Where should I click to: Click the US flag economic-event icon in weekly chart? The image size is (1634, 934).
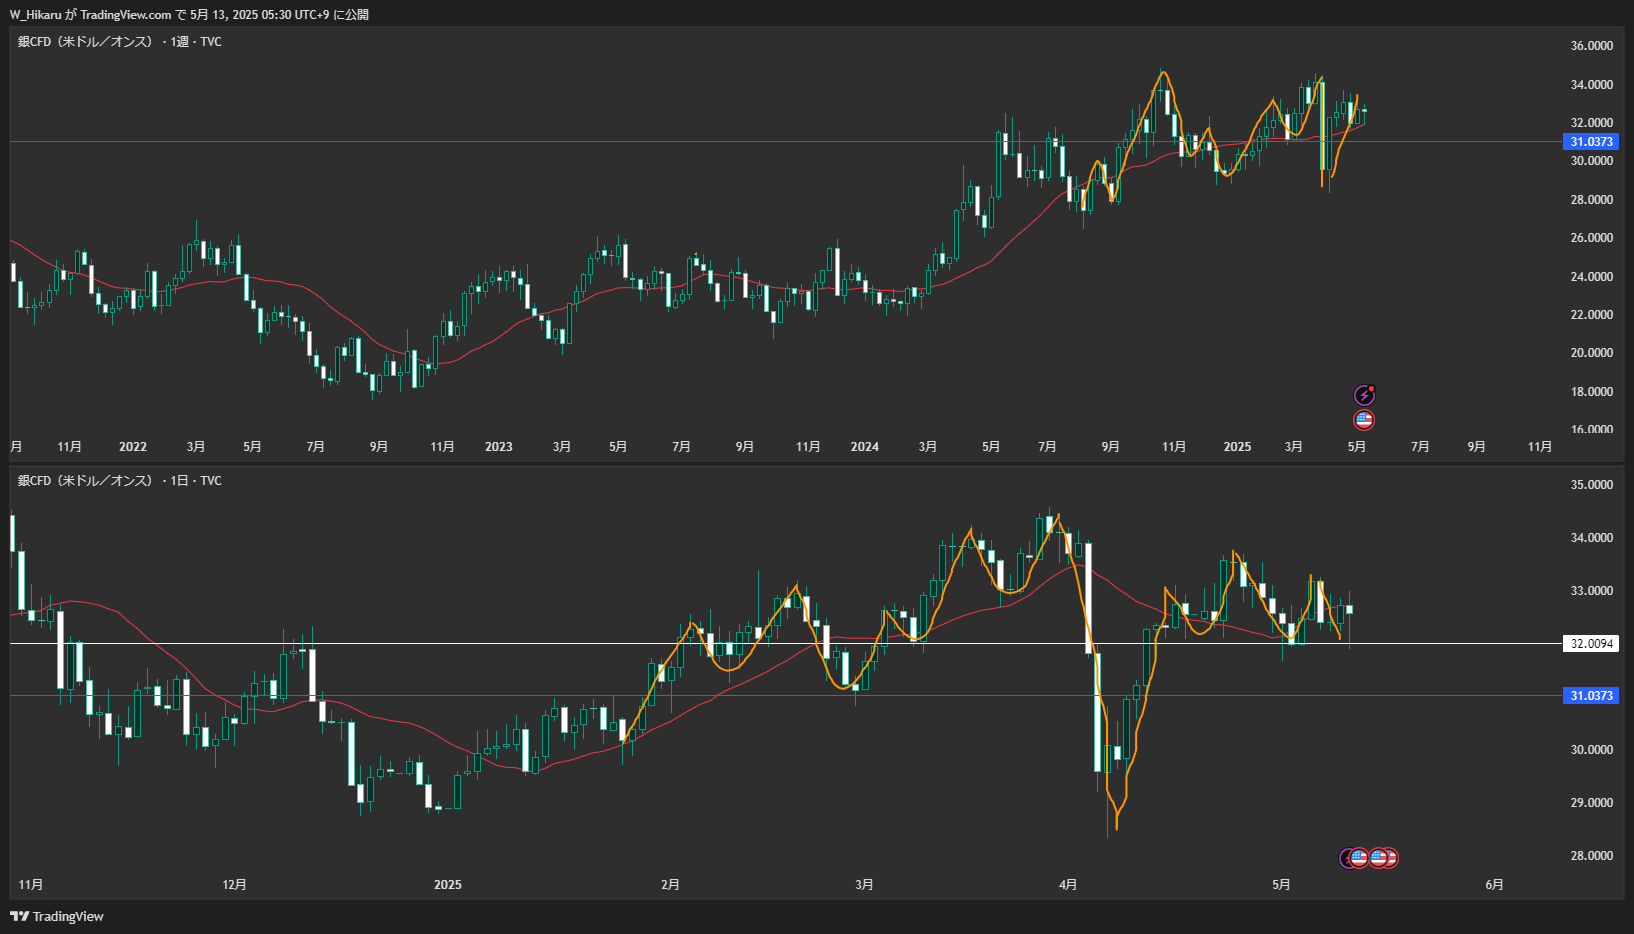(x=1364, y=420)
